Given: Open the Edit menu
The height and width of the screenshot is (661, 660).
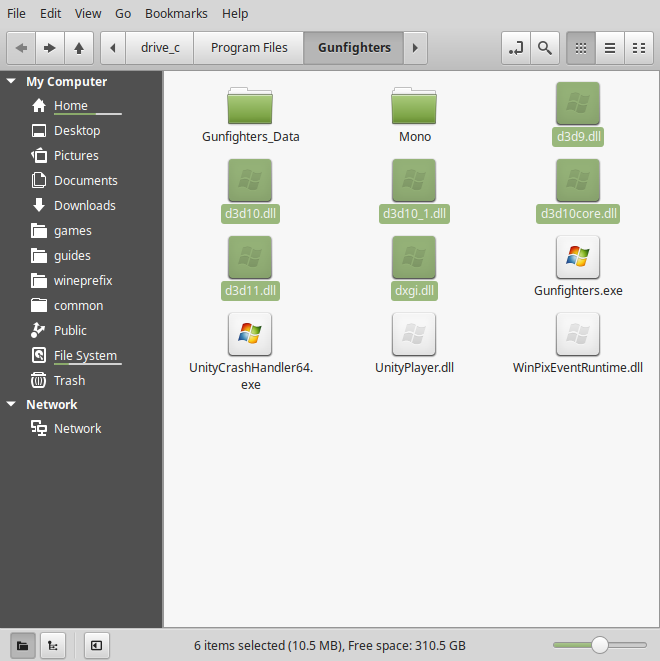Looking at the screenshot, I should (51, 13).
